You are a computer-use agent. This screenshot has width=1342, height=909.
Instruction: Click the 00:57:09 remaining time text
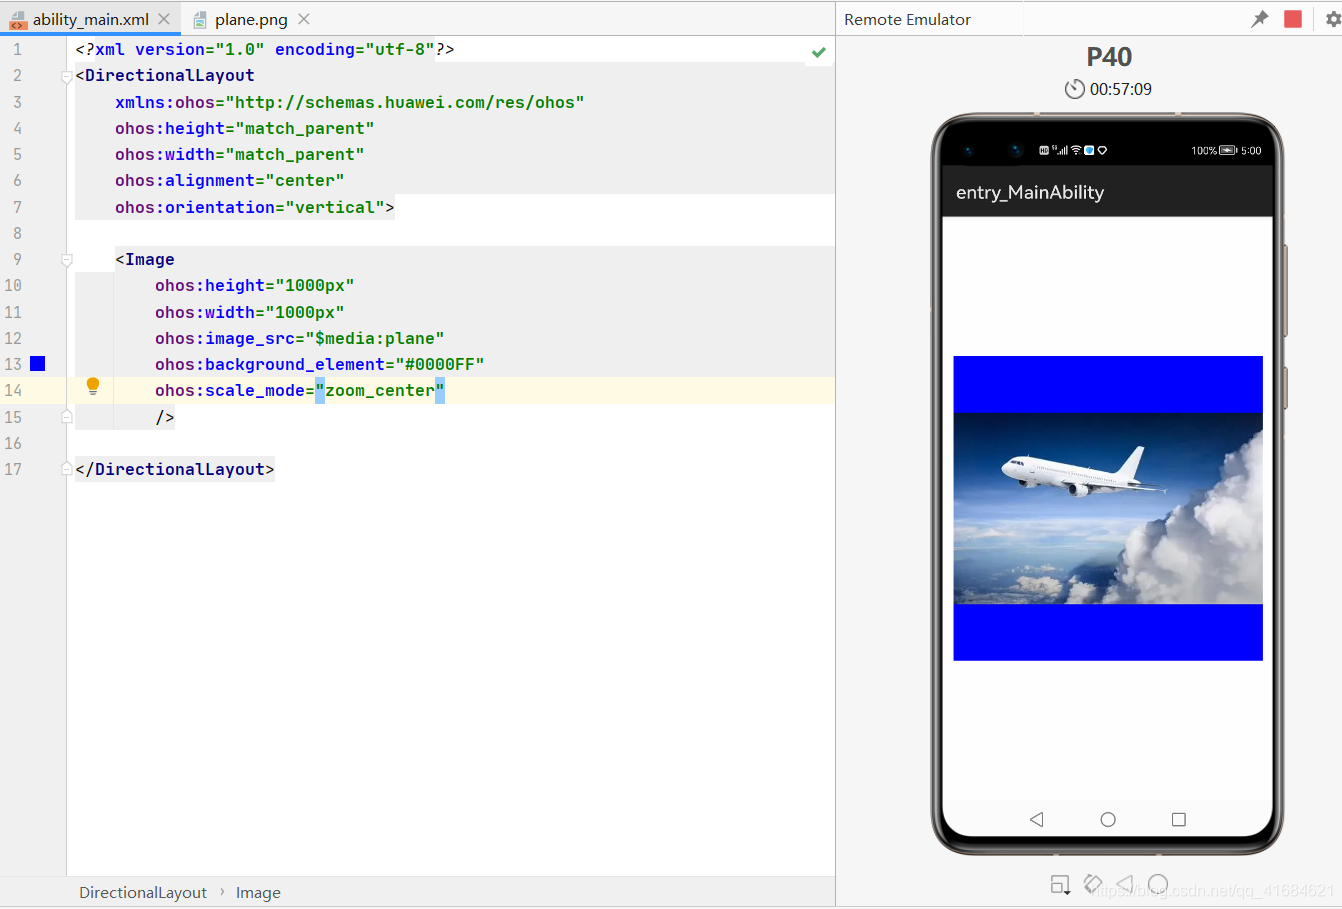coord(1121,89)
